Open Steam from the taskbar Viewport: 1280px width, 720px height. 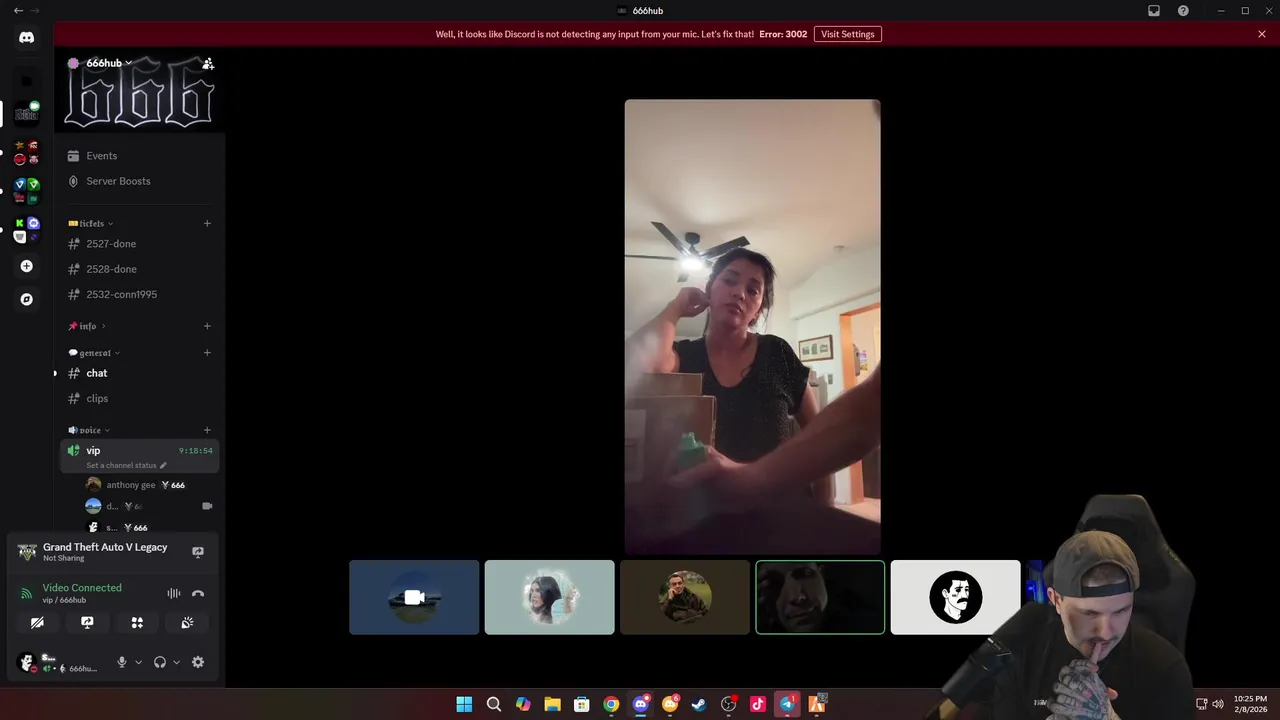(699, 704)
